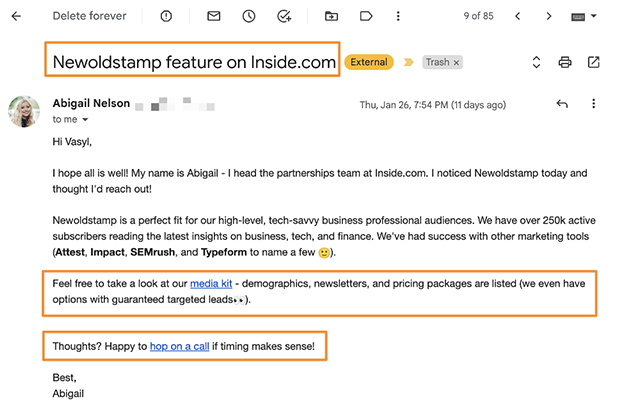
Task: Click the Trash label text
Action: tap(438, 62)
